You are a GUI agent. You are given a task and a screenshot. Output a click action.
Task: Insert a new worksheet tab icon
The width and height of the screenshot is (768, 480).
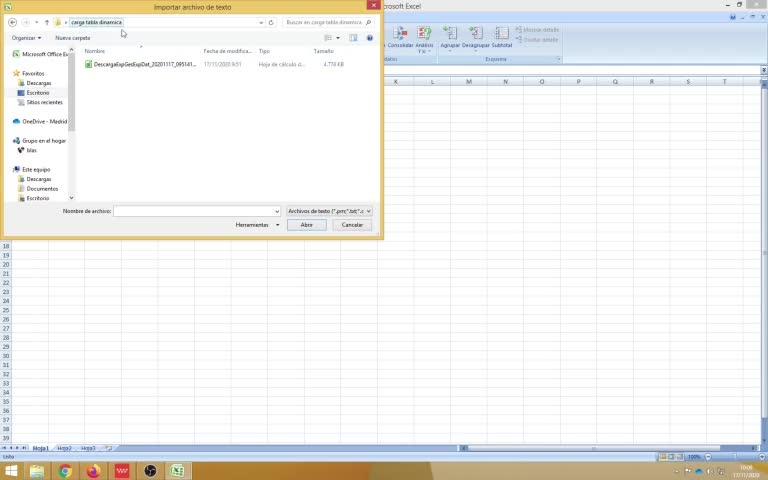(x=109, y=448)
